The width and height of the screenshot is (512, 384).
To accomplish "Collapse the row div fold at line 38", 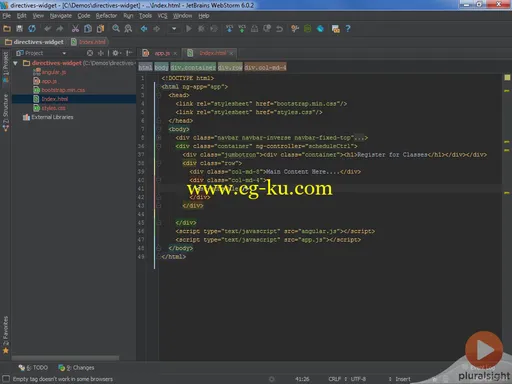I will click(159, 163).
